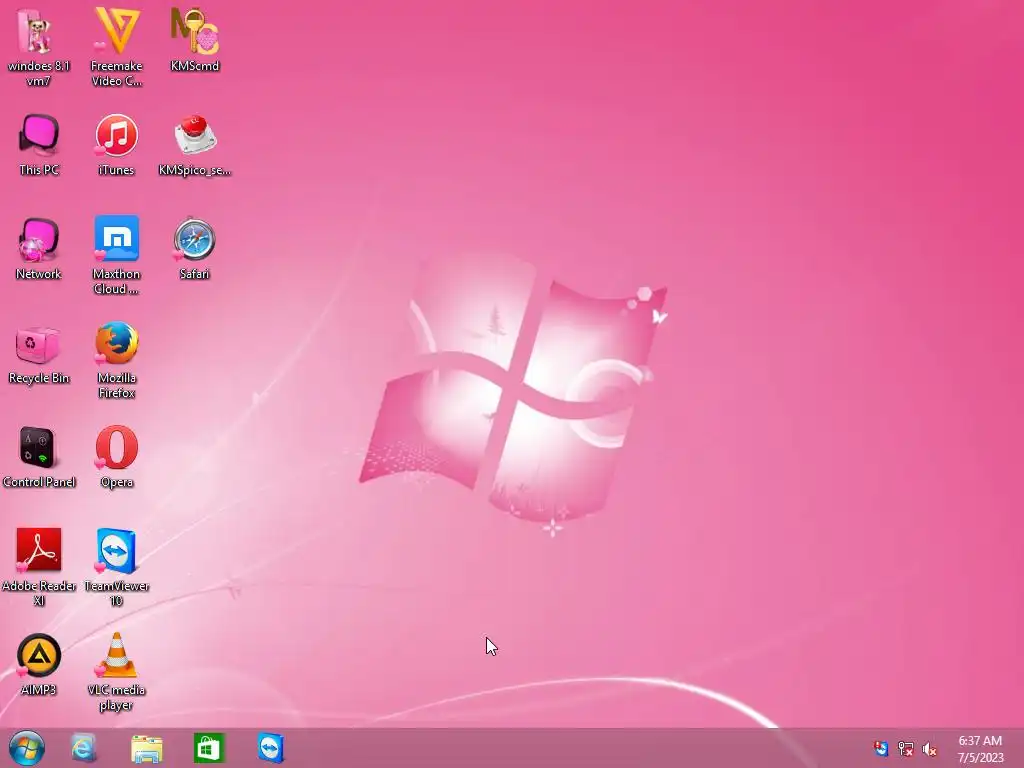Open File Explorer from the taskbar

[147, 748]
